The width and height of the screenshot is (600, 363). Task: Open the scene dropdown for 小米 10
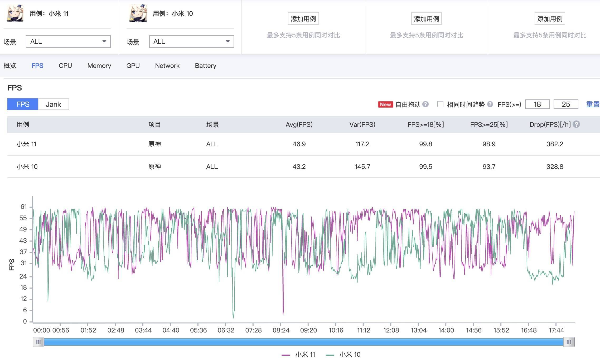(191, 41)
